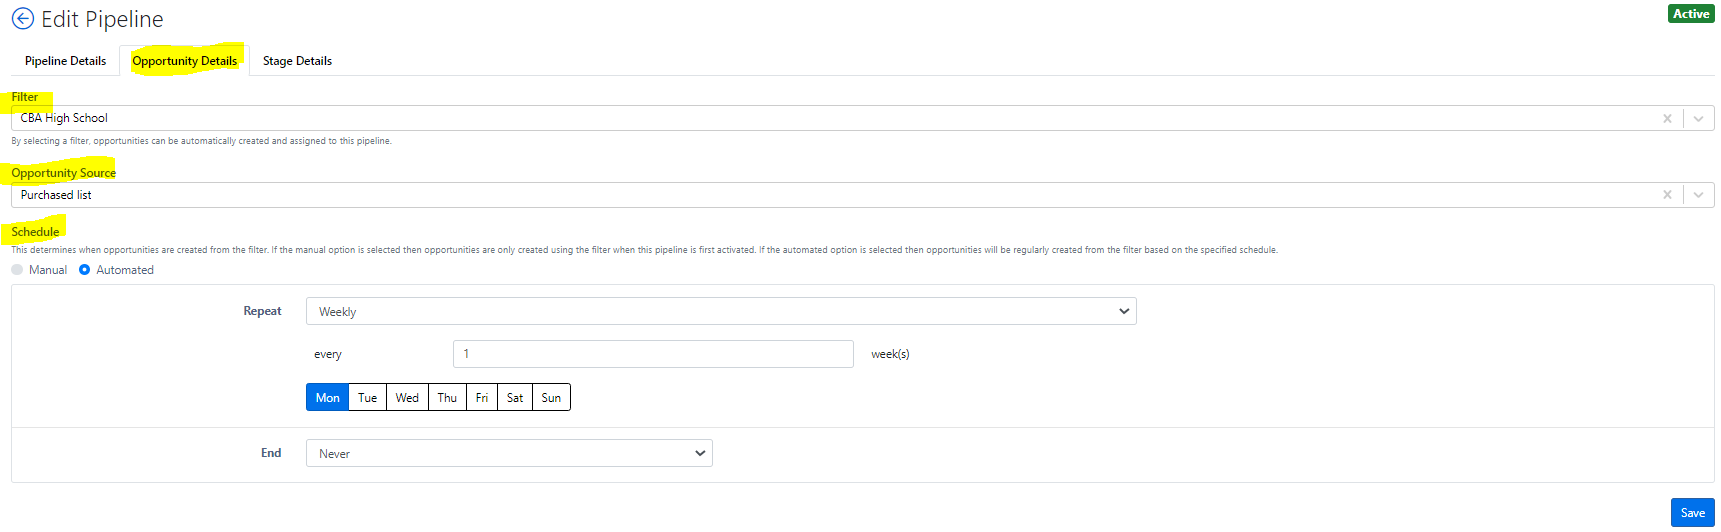This screenshot has height=532, width=1721.
Task: Clear the CBA High School filter selection
Action: pos(1667,118)
